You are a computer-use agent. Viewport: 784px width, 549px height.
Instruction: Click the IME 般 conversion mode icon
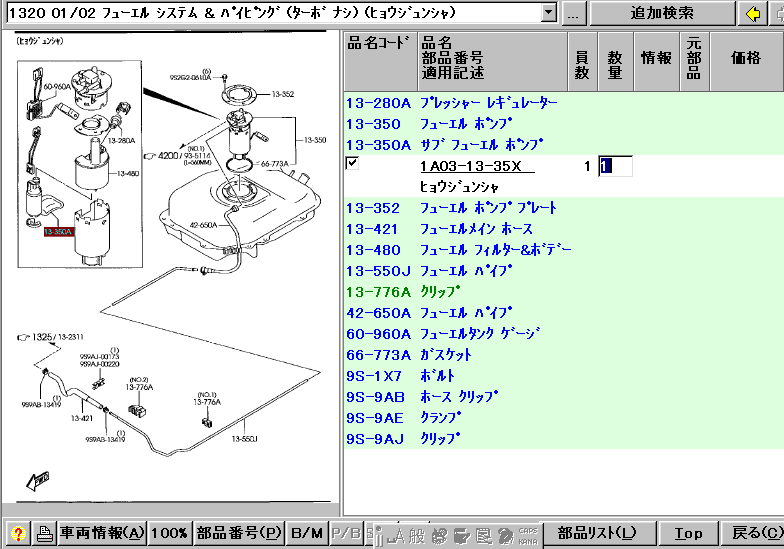(x=416, y=535)
